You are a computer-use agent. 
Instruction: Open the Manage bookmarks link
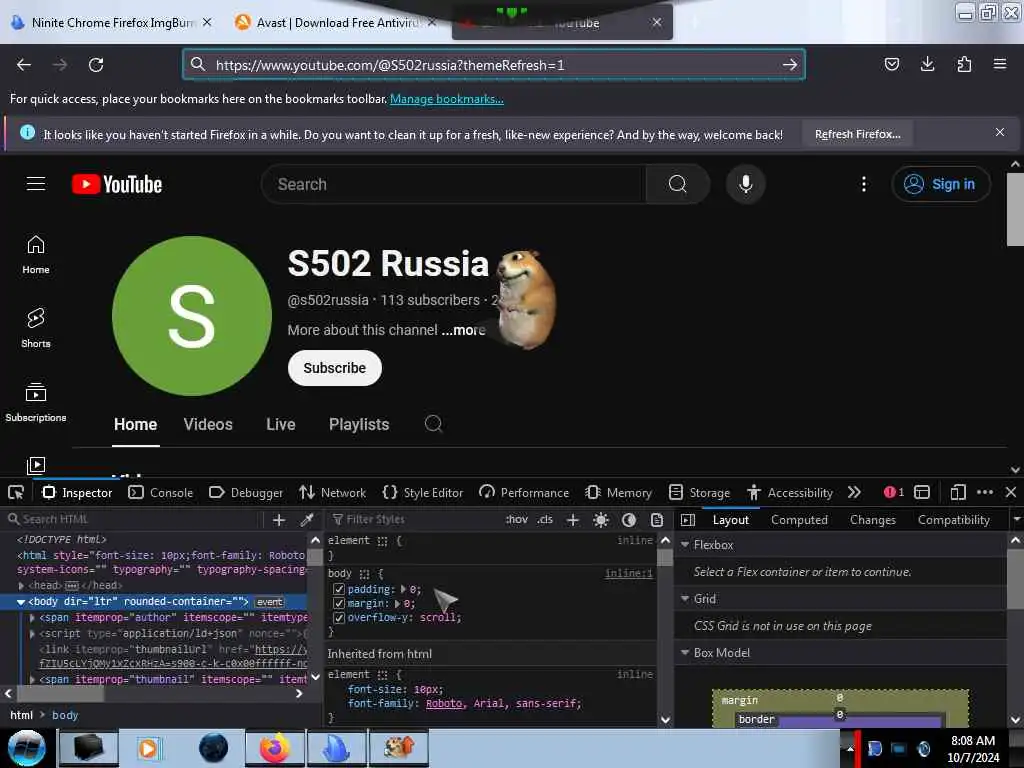coord(447,99)
